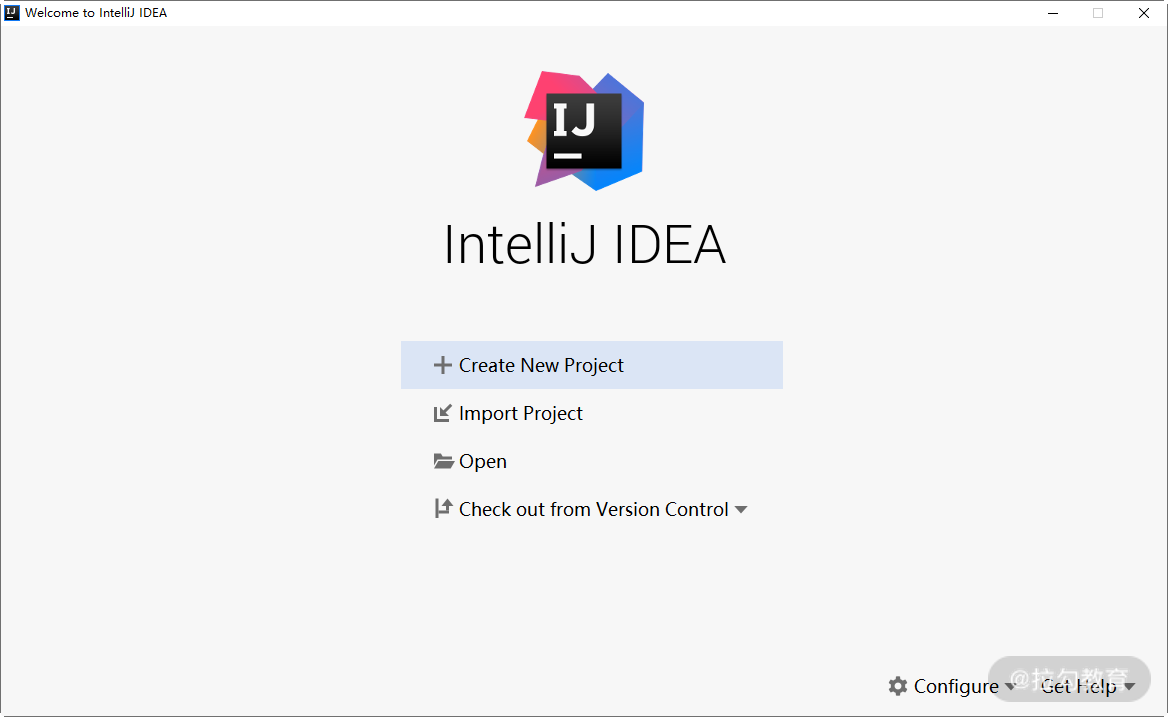1168x717 pixels.
Task: Click the open folder icon
Action: pos(443,462)
